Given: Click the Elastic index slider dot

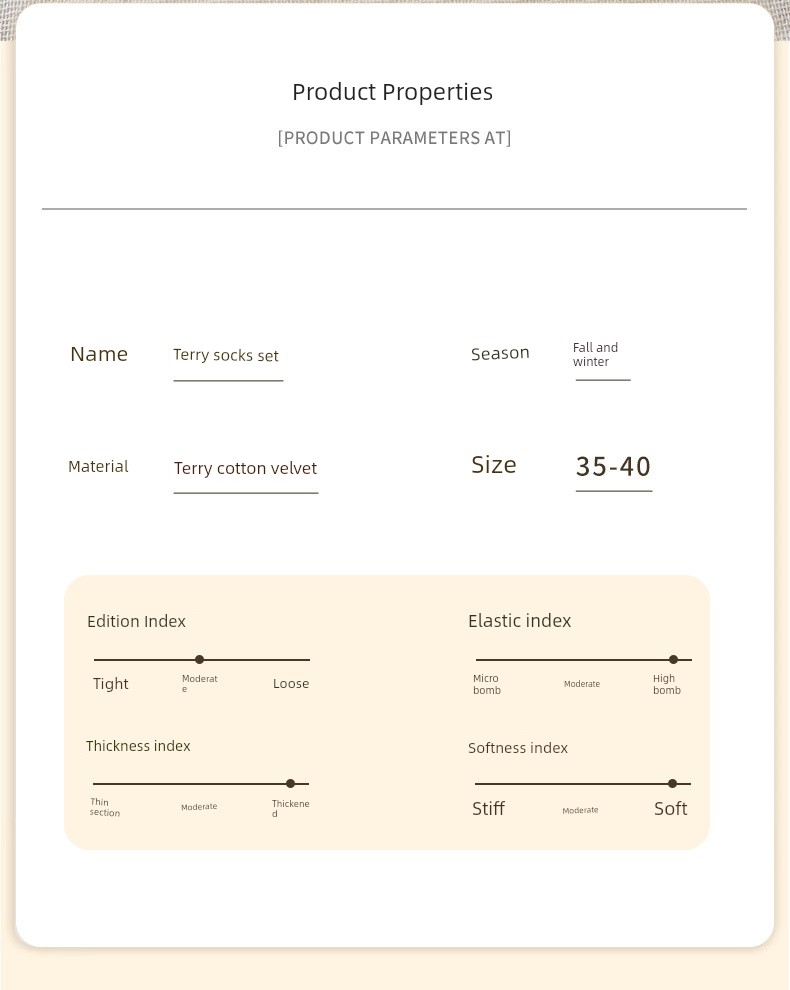Looking at the screenshot, I should tap(673, 659).
